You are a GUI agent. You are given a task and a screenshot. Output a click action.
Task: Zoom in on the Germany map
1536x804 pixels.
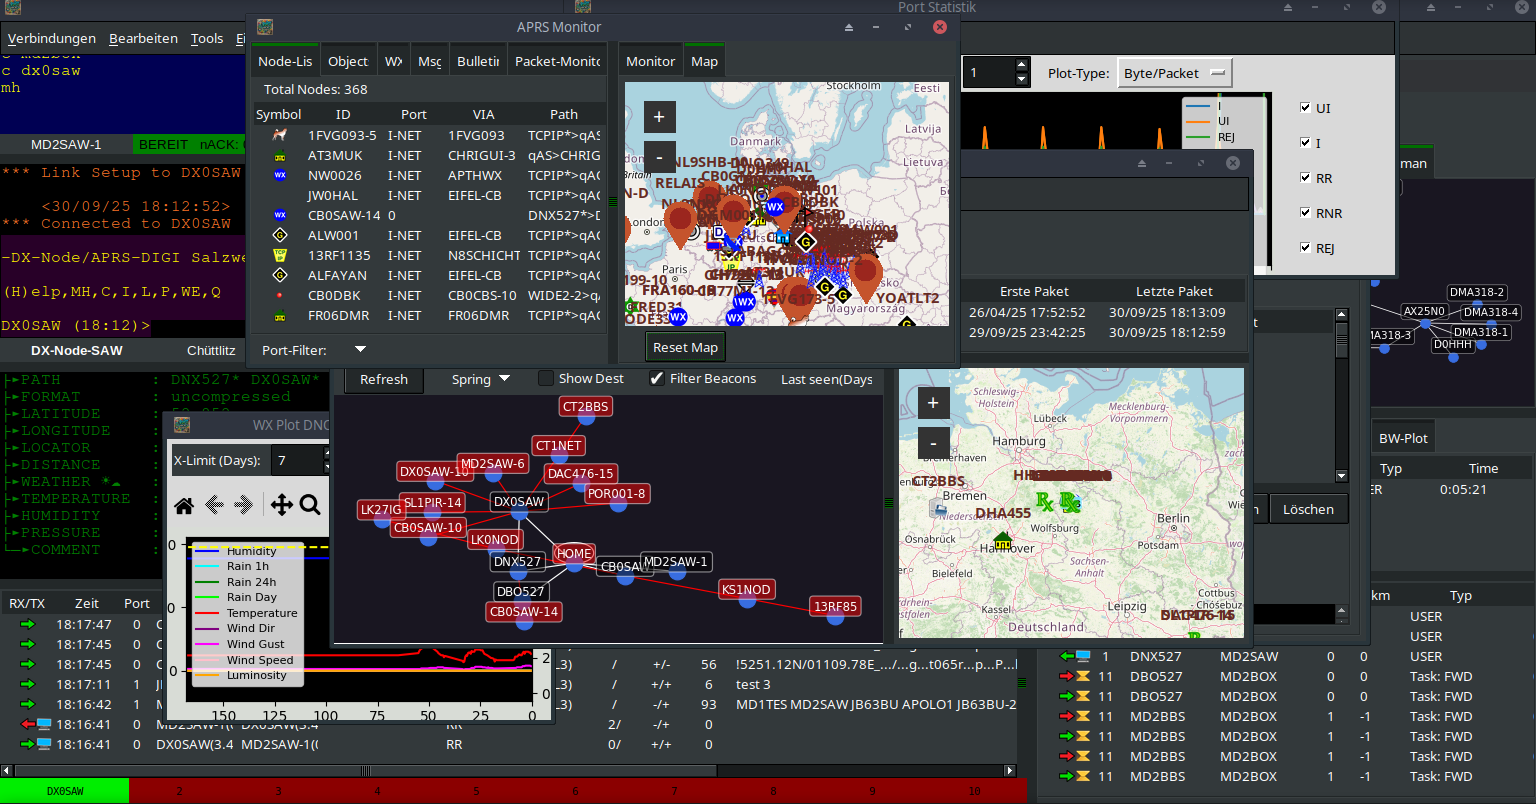[x=932, y=402]
